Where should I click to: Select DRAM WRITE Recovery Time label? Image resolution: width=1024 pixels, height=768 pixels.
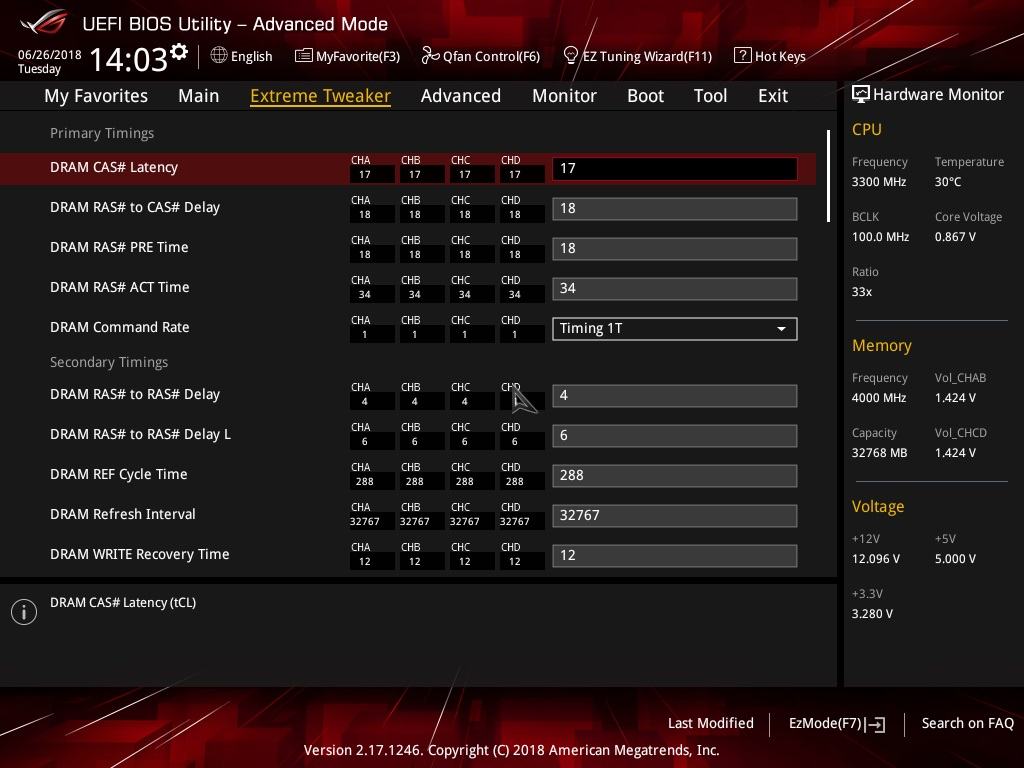(x=140, y=554)
